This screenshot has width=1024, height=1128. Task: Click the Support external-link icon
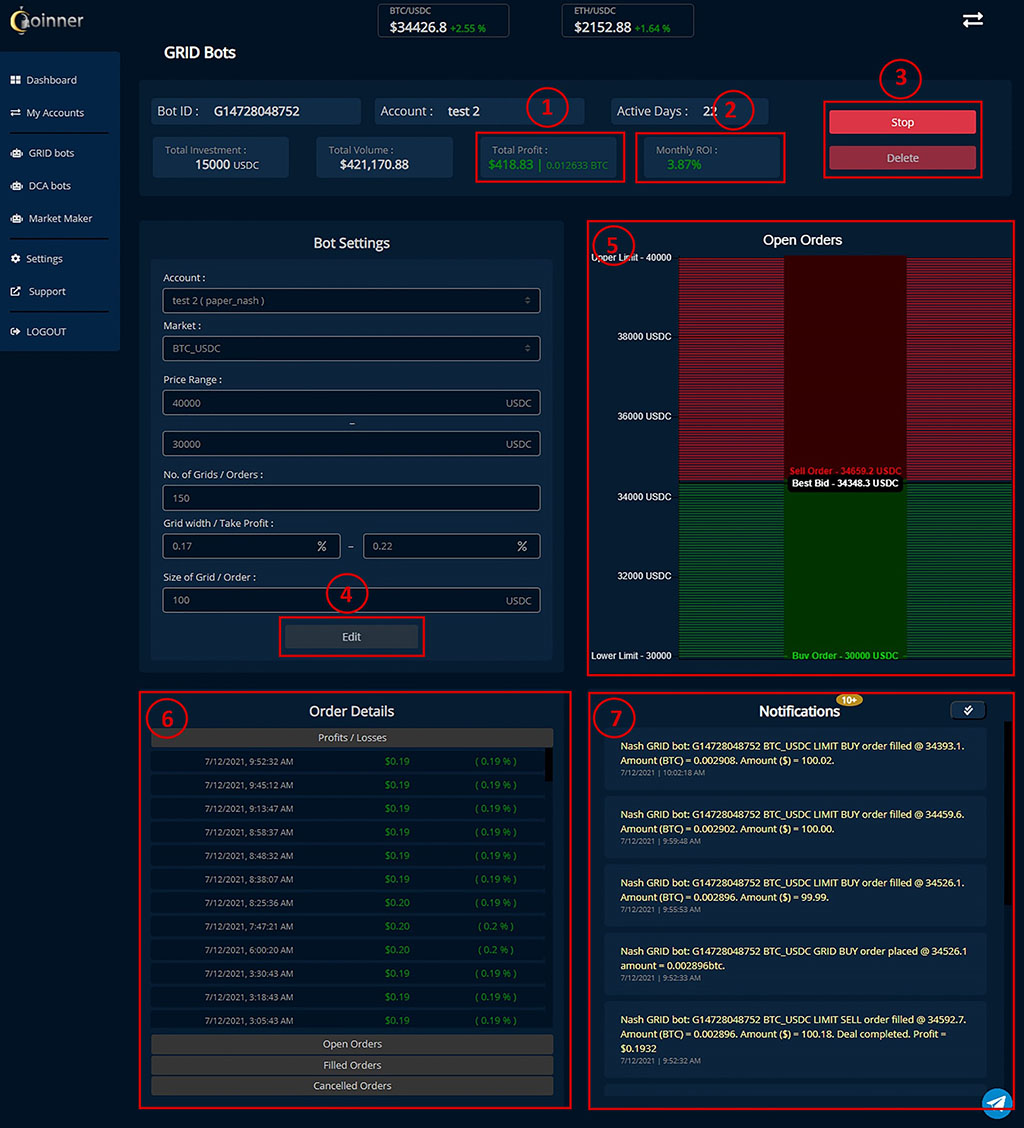click(x=16, y=292)
